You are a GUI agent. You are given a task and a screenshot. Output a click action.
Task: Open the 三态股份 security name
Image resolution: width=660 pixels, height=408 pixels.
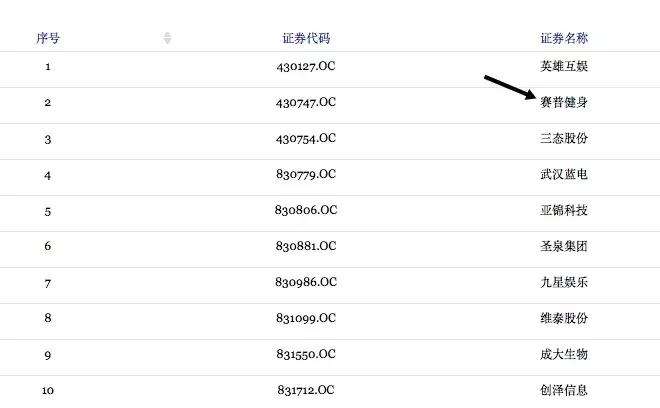[x=564, y=138]
